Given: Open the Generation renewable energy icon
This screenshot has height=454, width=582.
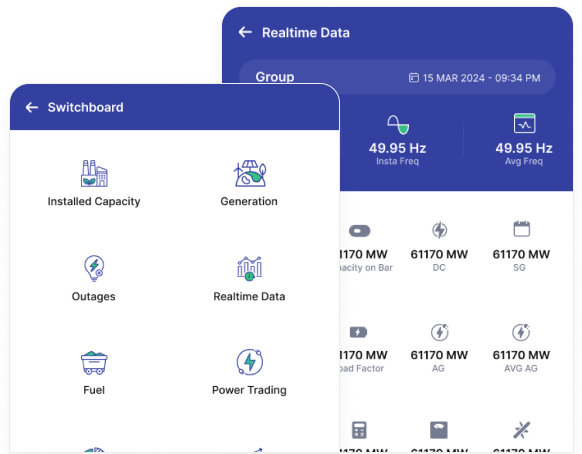Looking at the screenshot, I should (249, 173).
